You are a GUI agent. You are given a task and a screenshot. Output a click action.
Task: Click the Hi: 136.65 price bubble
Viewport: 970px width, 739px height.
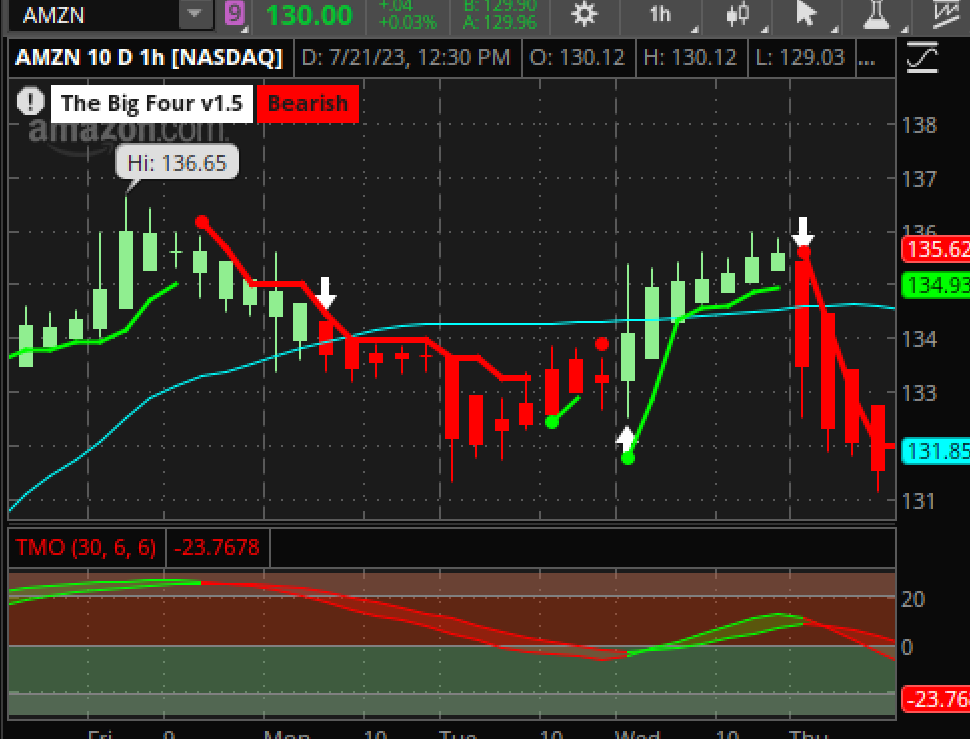[x=177, y=161]
